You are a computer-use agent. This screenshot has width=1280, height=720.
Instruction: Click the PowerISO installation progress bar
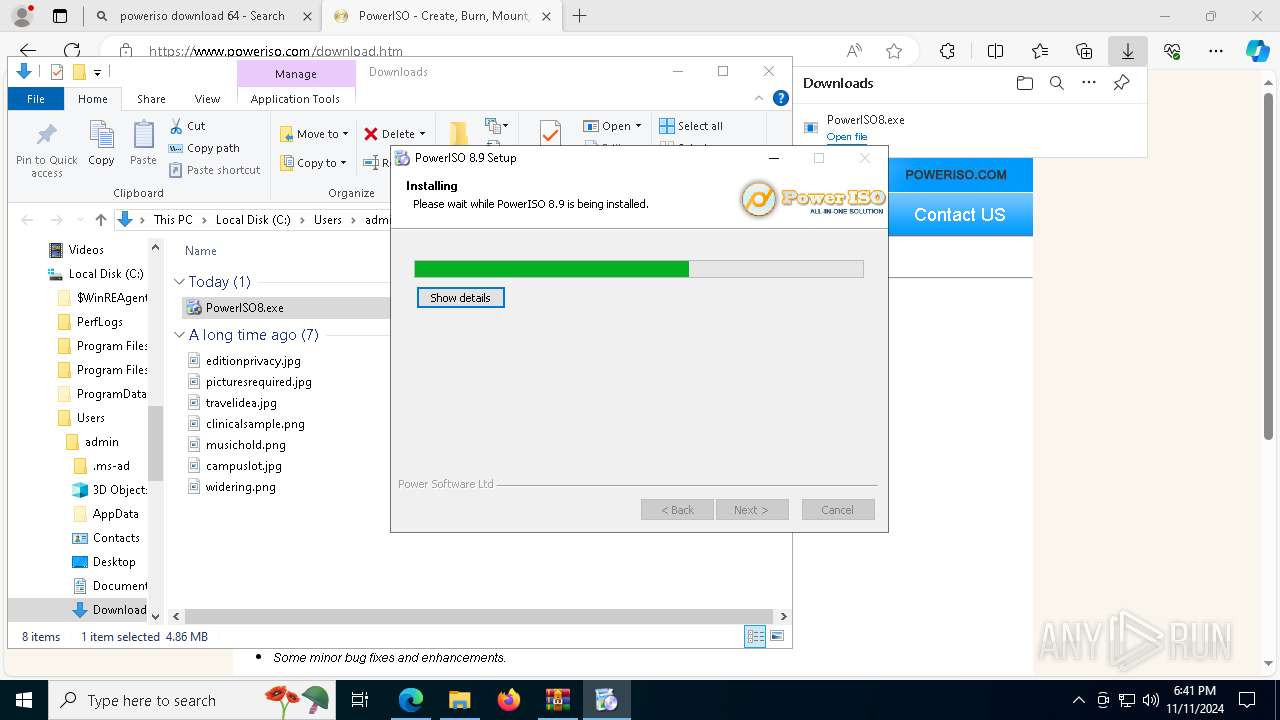tap(639, 269)
